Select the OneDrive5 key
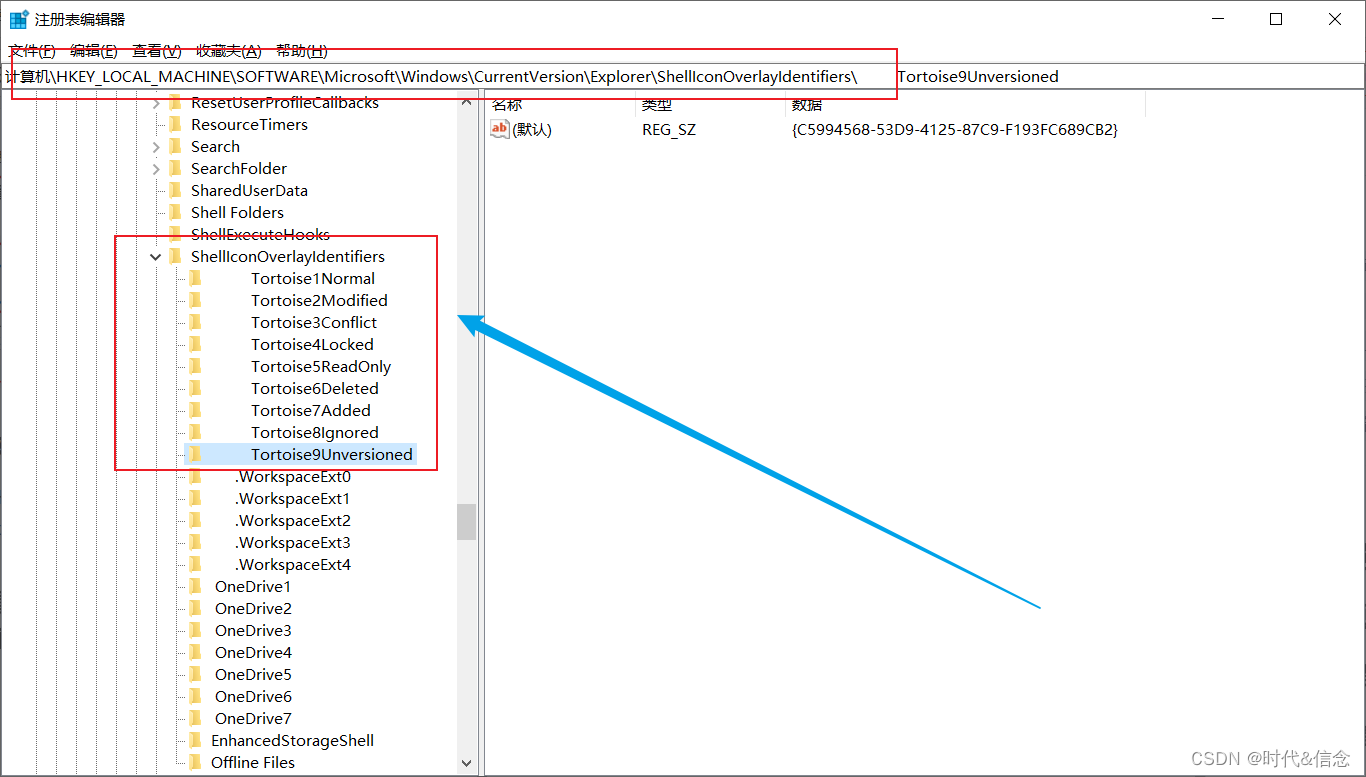 (x=253, y=674)
